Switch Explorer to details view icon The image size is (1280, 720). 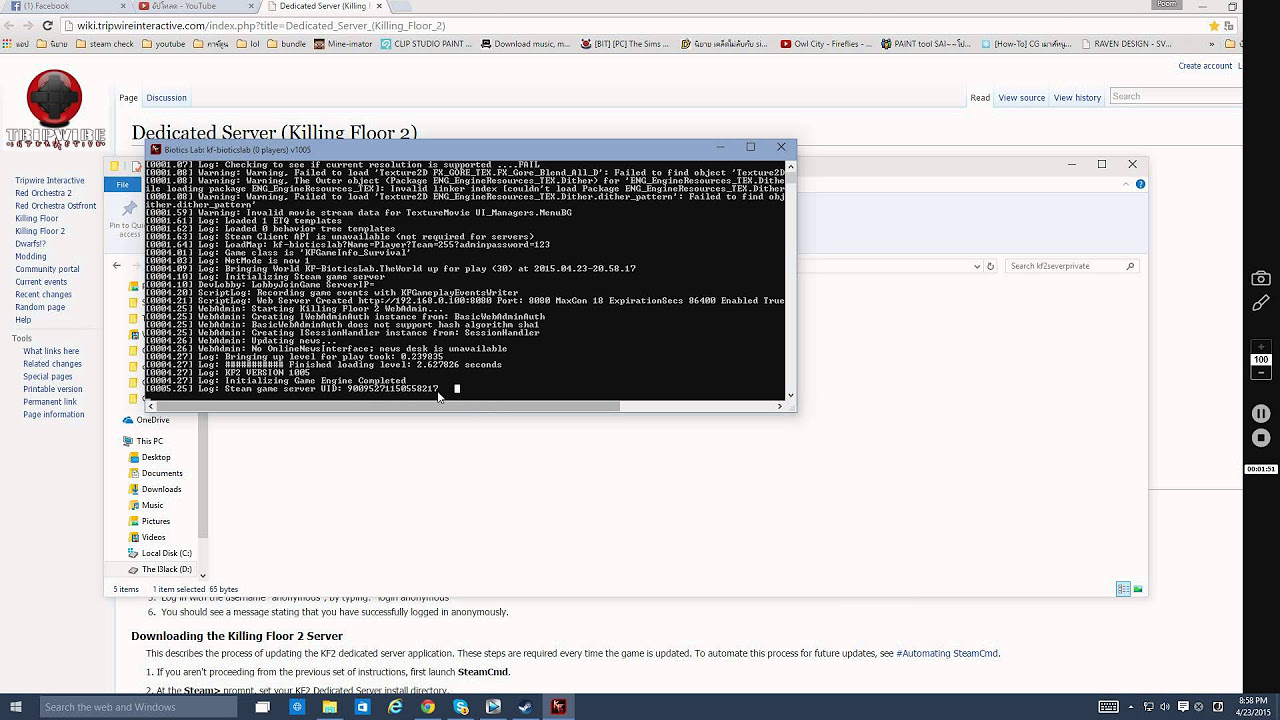click(x=1123, y=589)
